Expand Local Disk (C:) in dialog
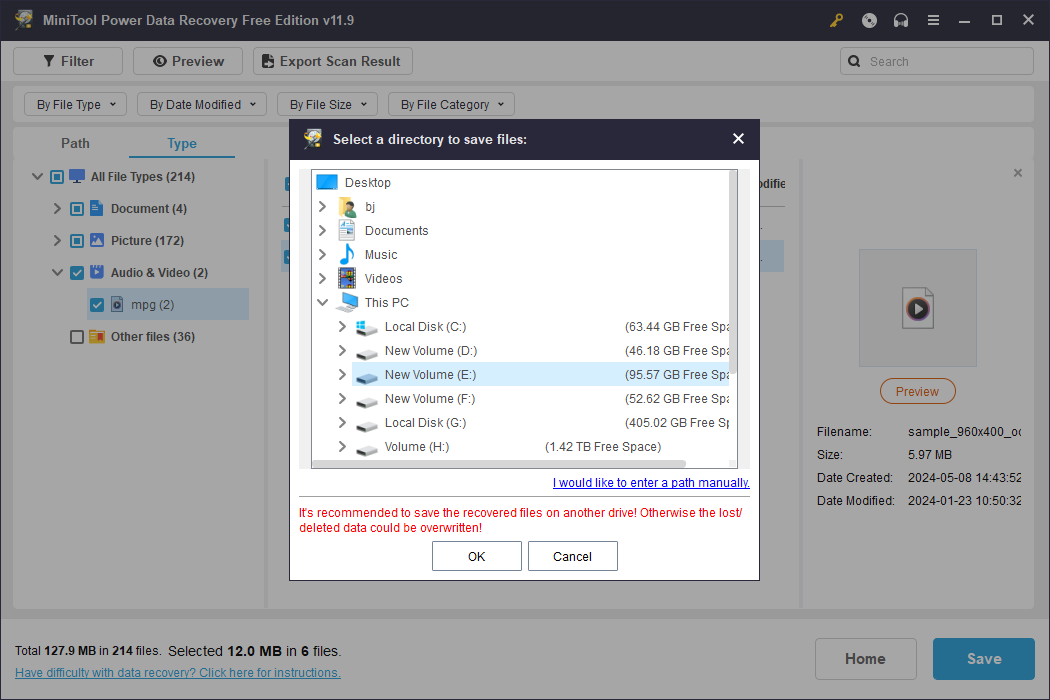 click(342, 326)
